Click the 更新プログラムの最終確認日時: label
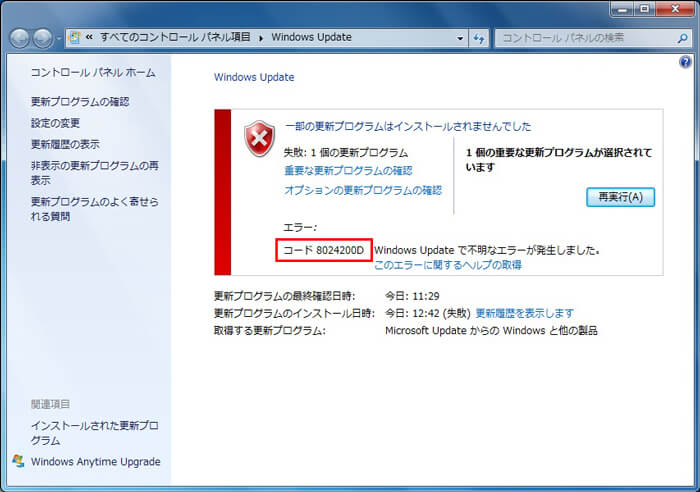This screenshot has height=492, width=700. (x=285, y=296)
